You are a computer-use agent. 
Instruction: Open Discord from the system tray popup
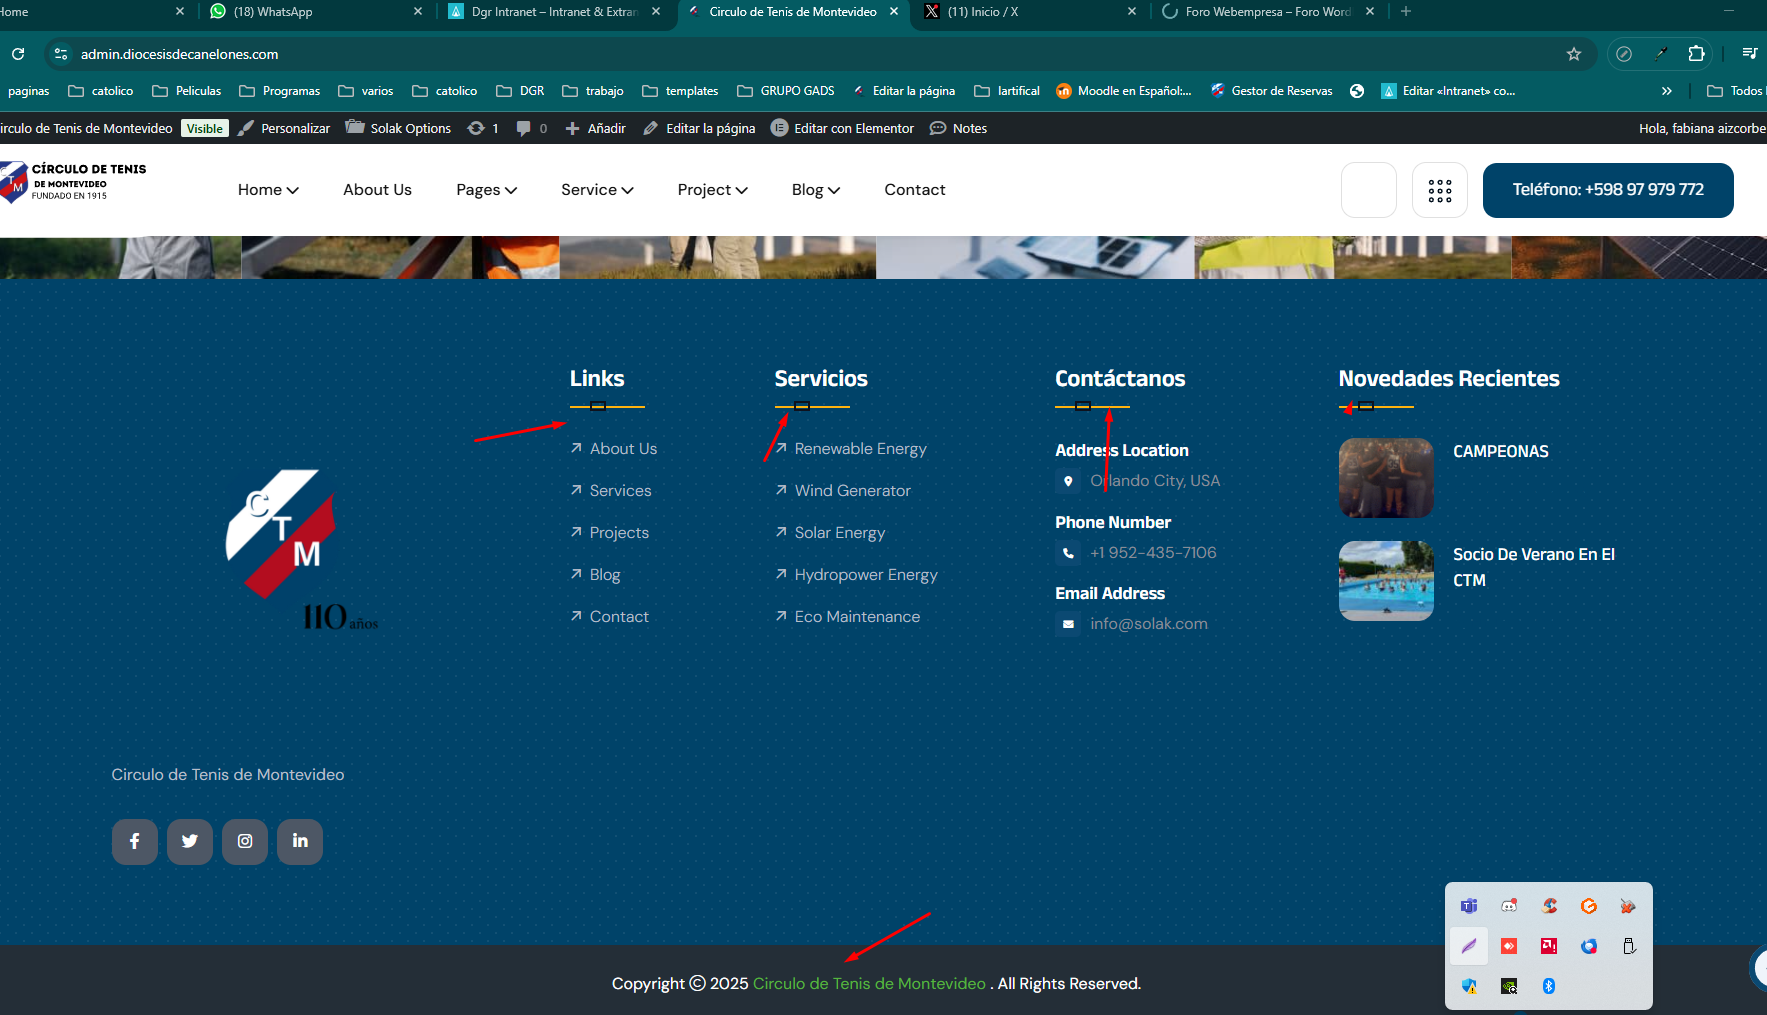click(1508, 906)
